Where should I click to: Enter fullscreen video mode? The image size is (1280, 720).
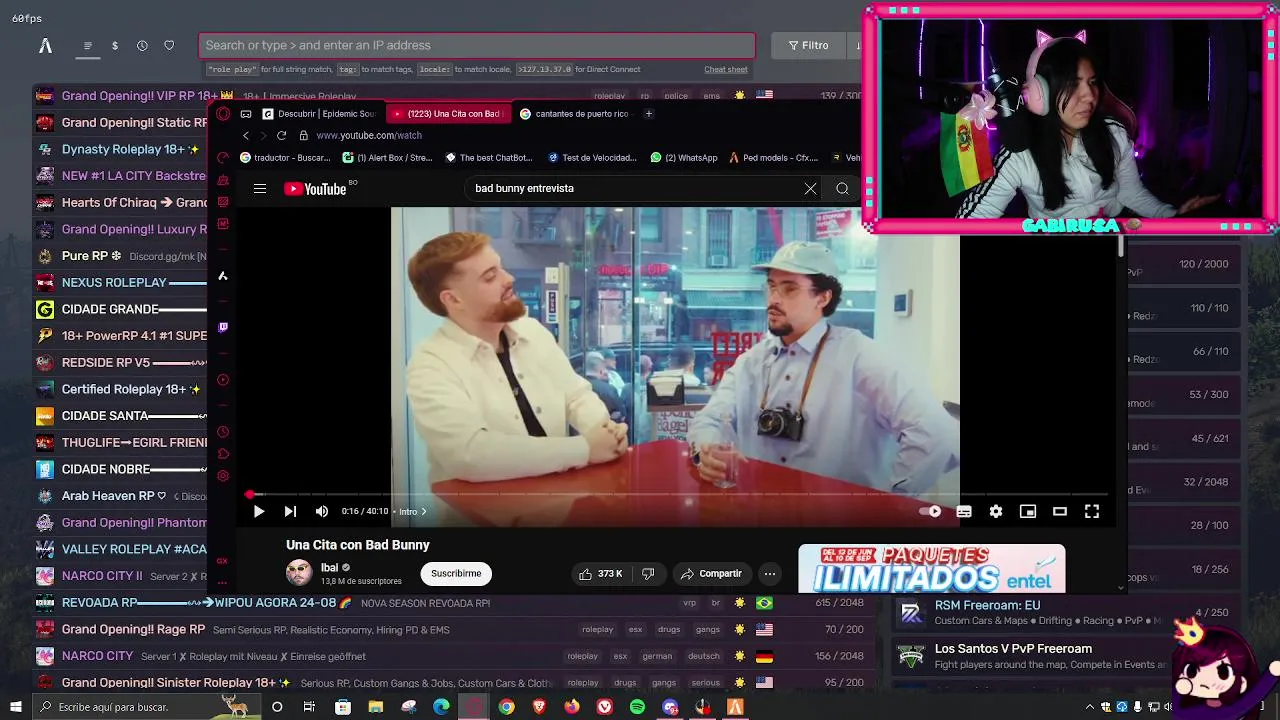coord(1092,511)
